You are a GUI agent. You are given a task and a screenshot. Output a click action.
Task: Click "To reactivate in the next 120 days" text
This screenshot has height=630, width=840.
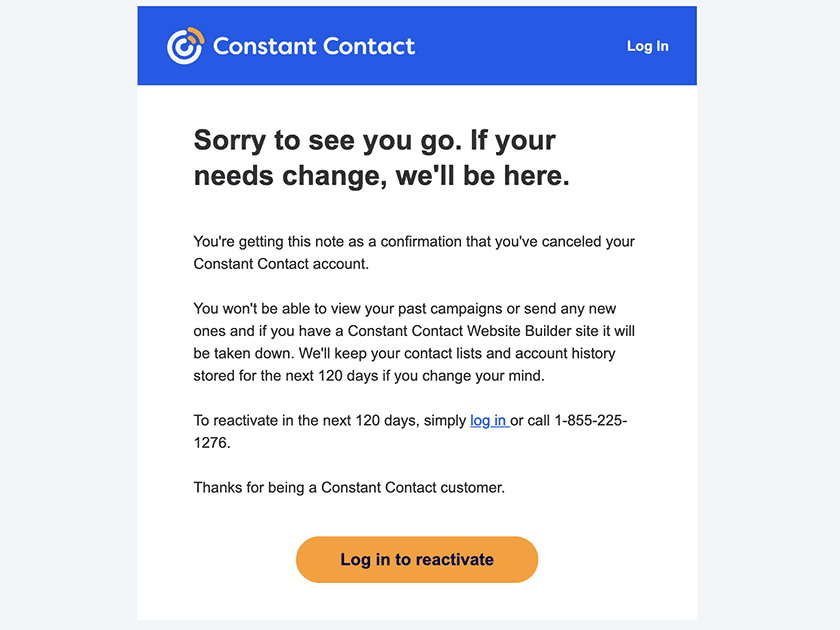click(x=306, y=421)
